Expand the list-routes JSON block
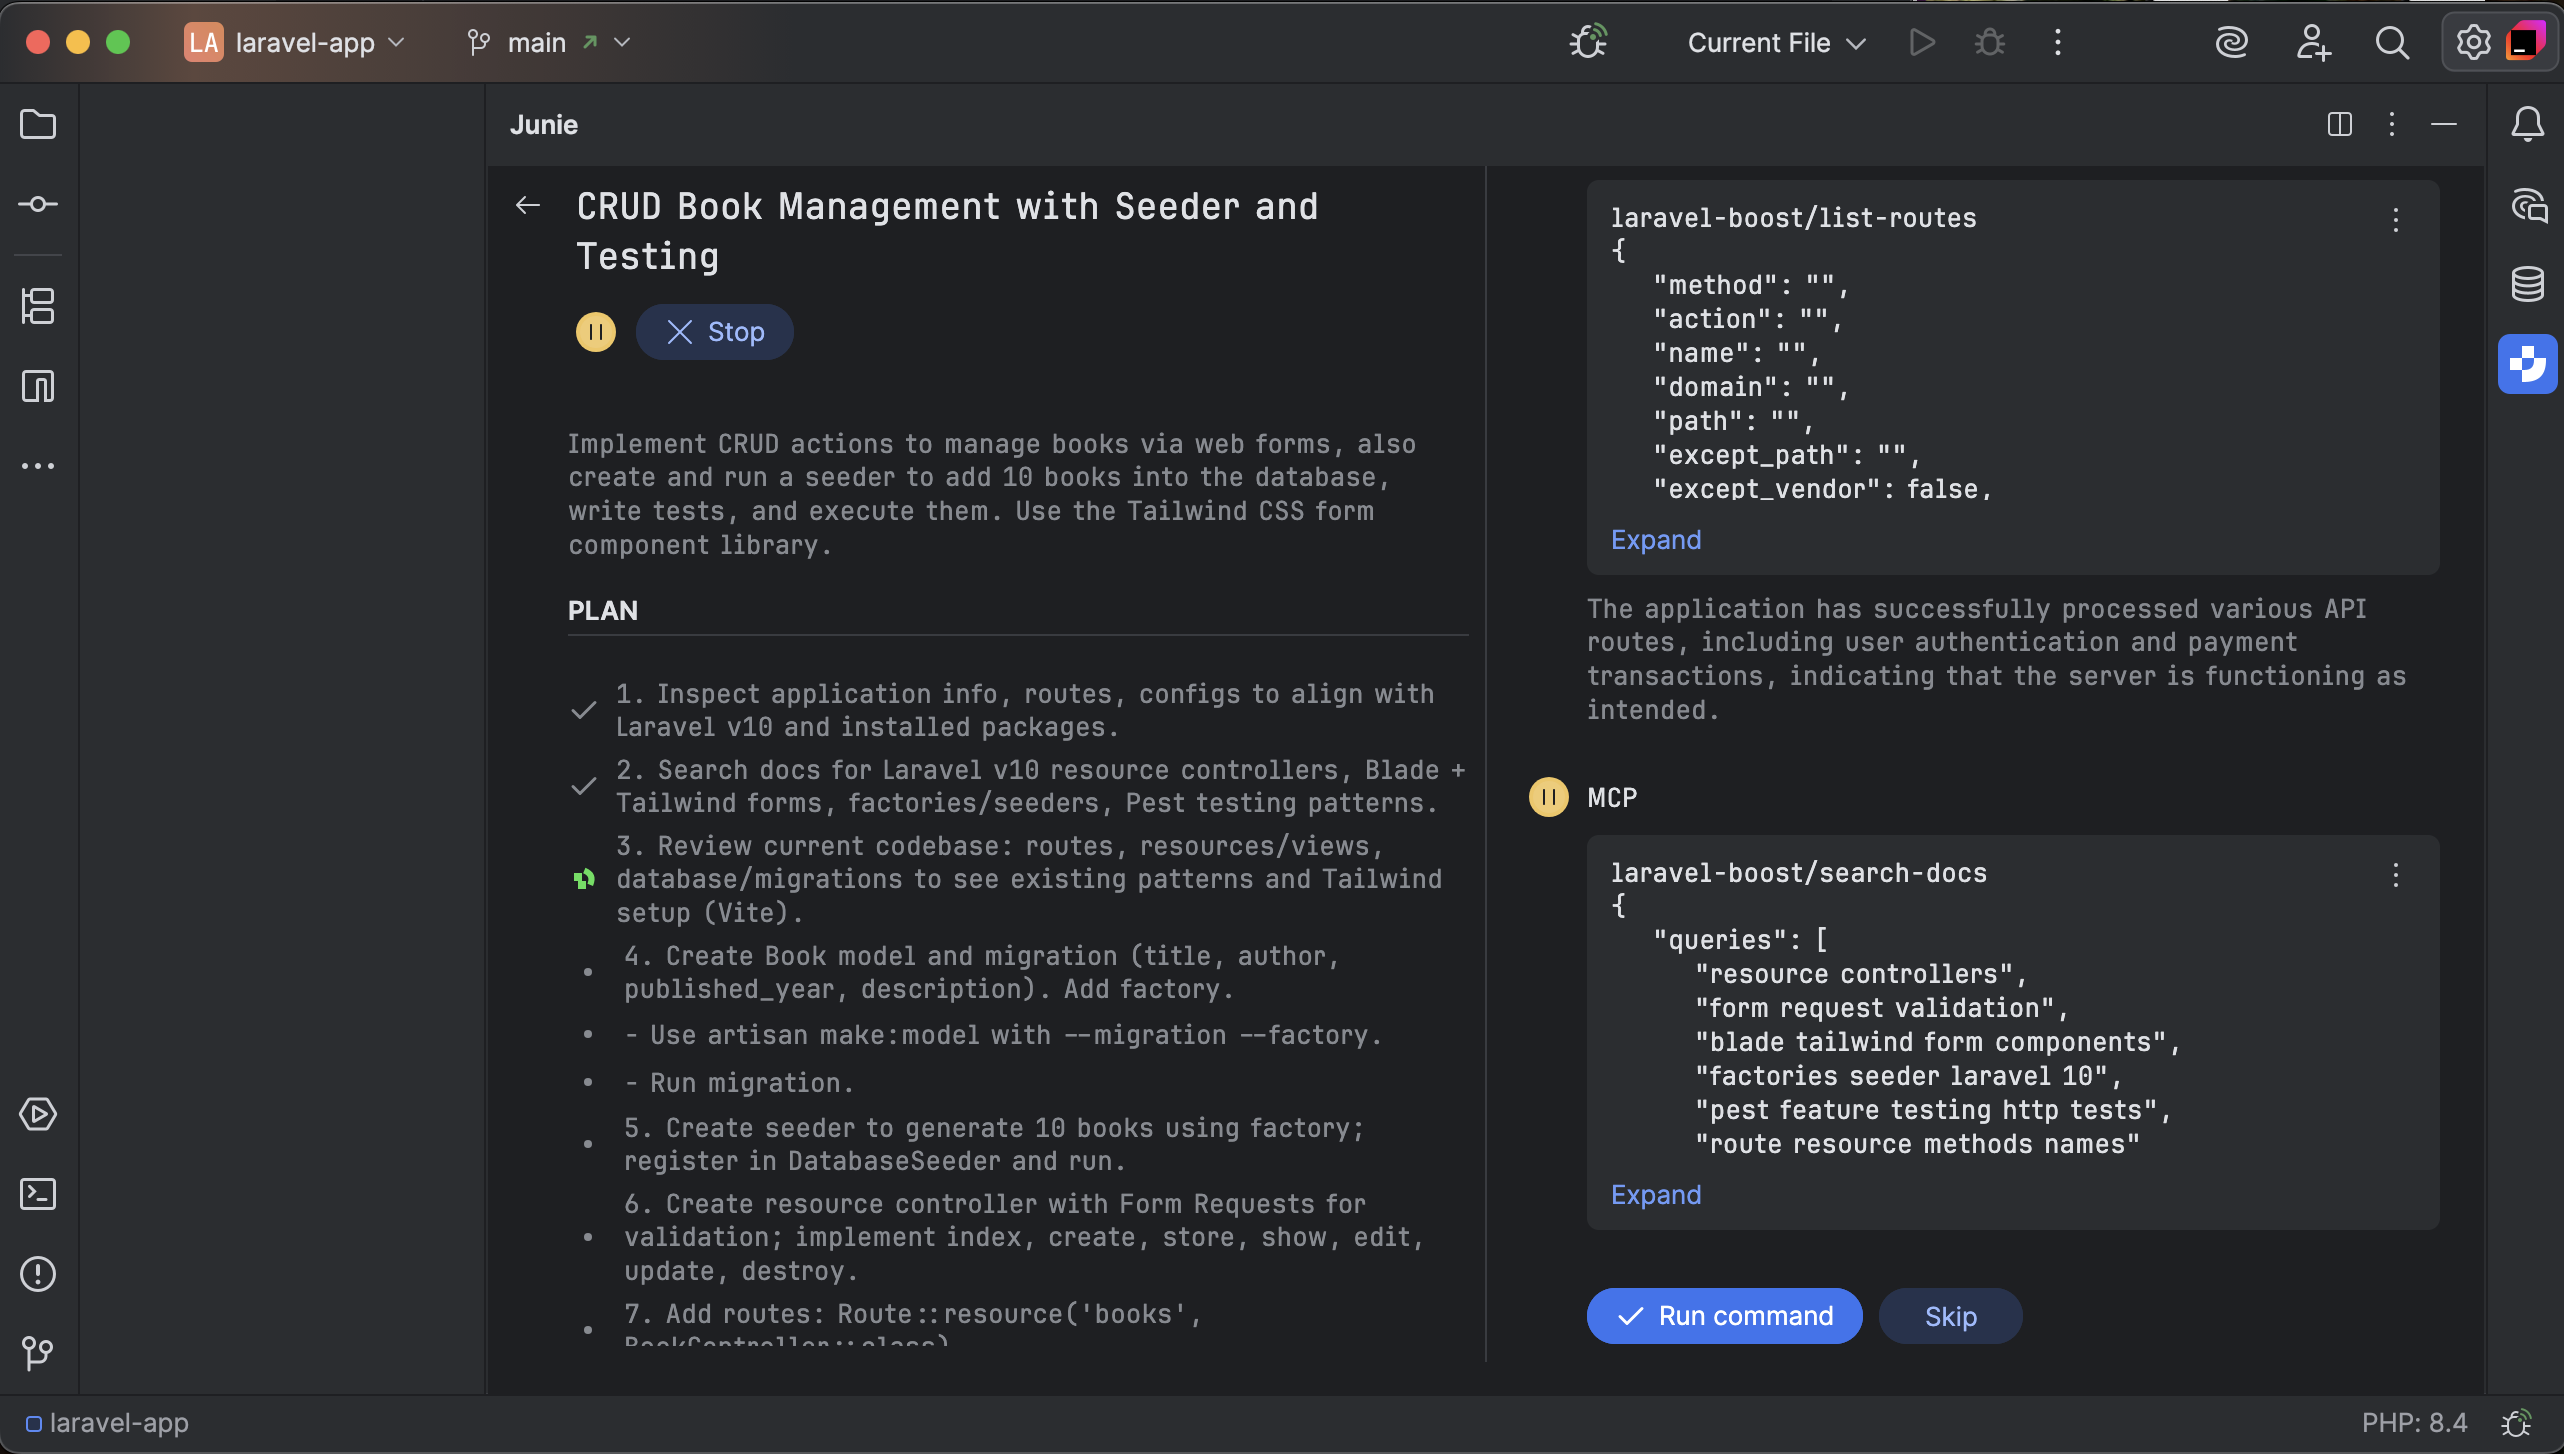Image resolution: width=2564 pixels, height=1454 pixels. [x=1655, y=540]
